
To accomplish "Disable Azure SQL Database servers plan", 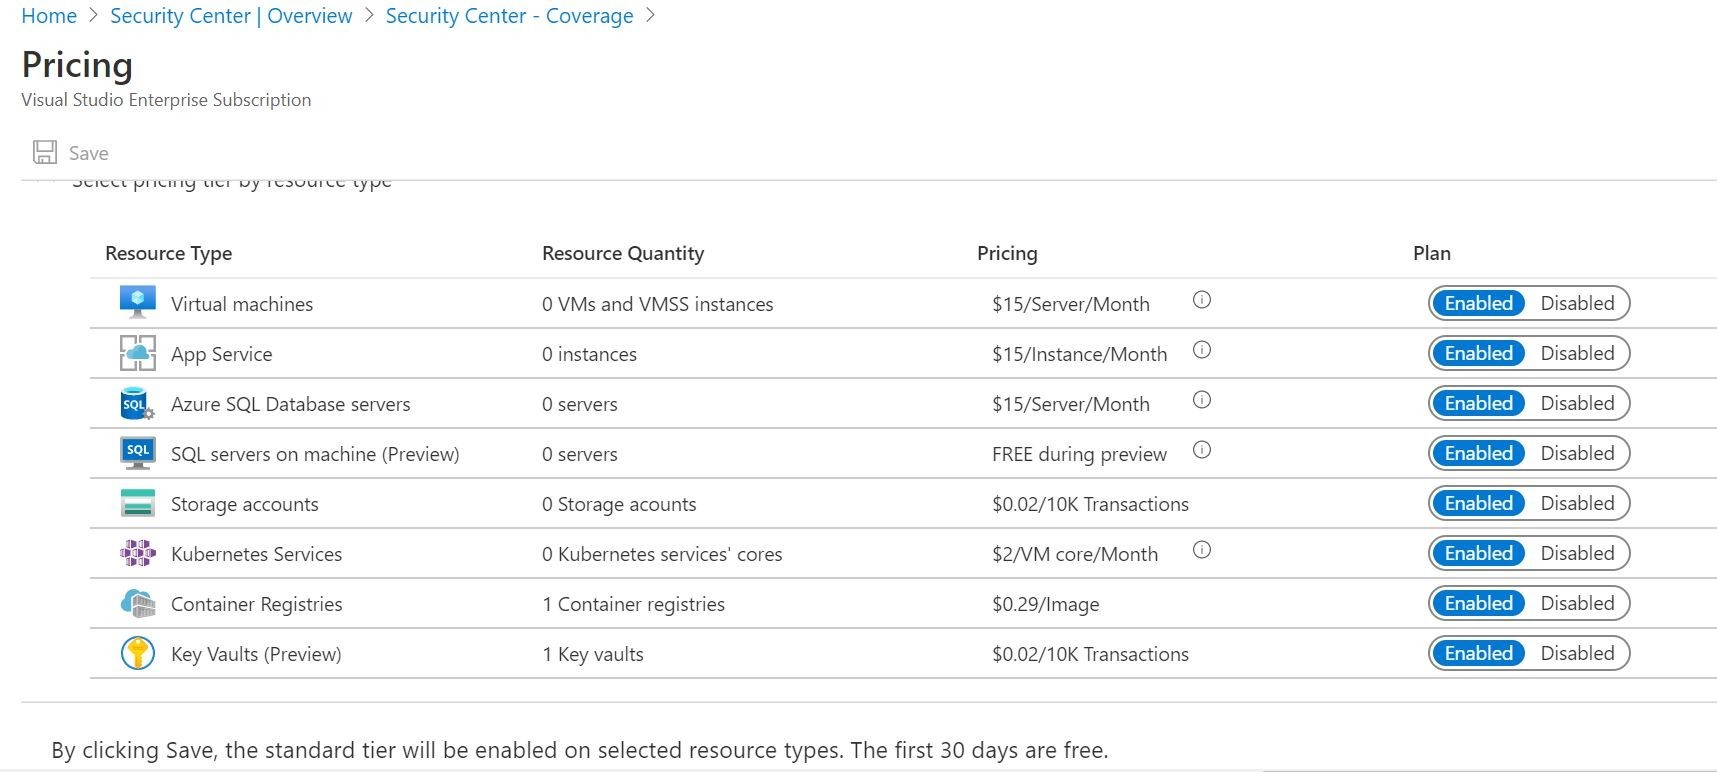I will click(1577, 403).
